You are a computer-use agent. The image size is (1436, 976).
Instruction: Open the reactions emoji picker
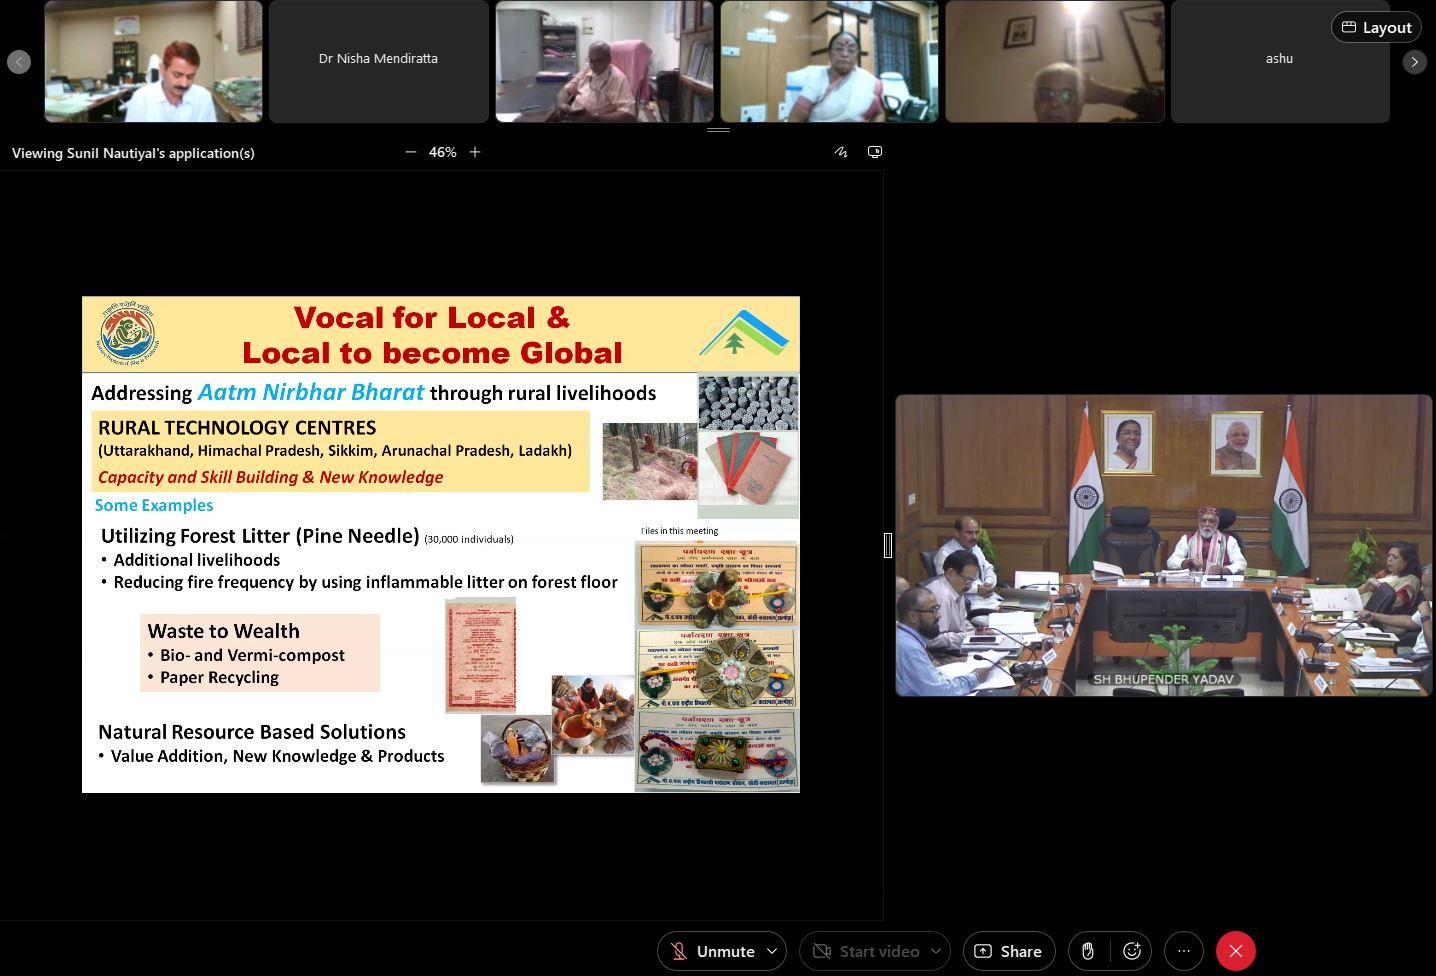point(1132,951)
